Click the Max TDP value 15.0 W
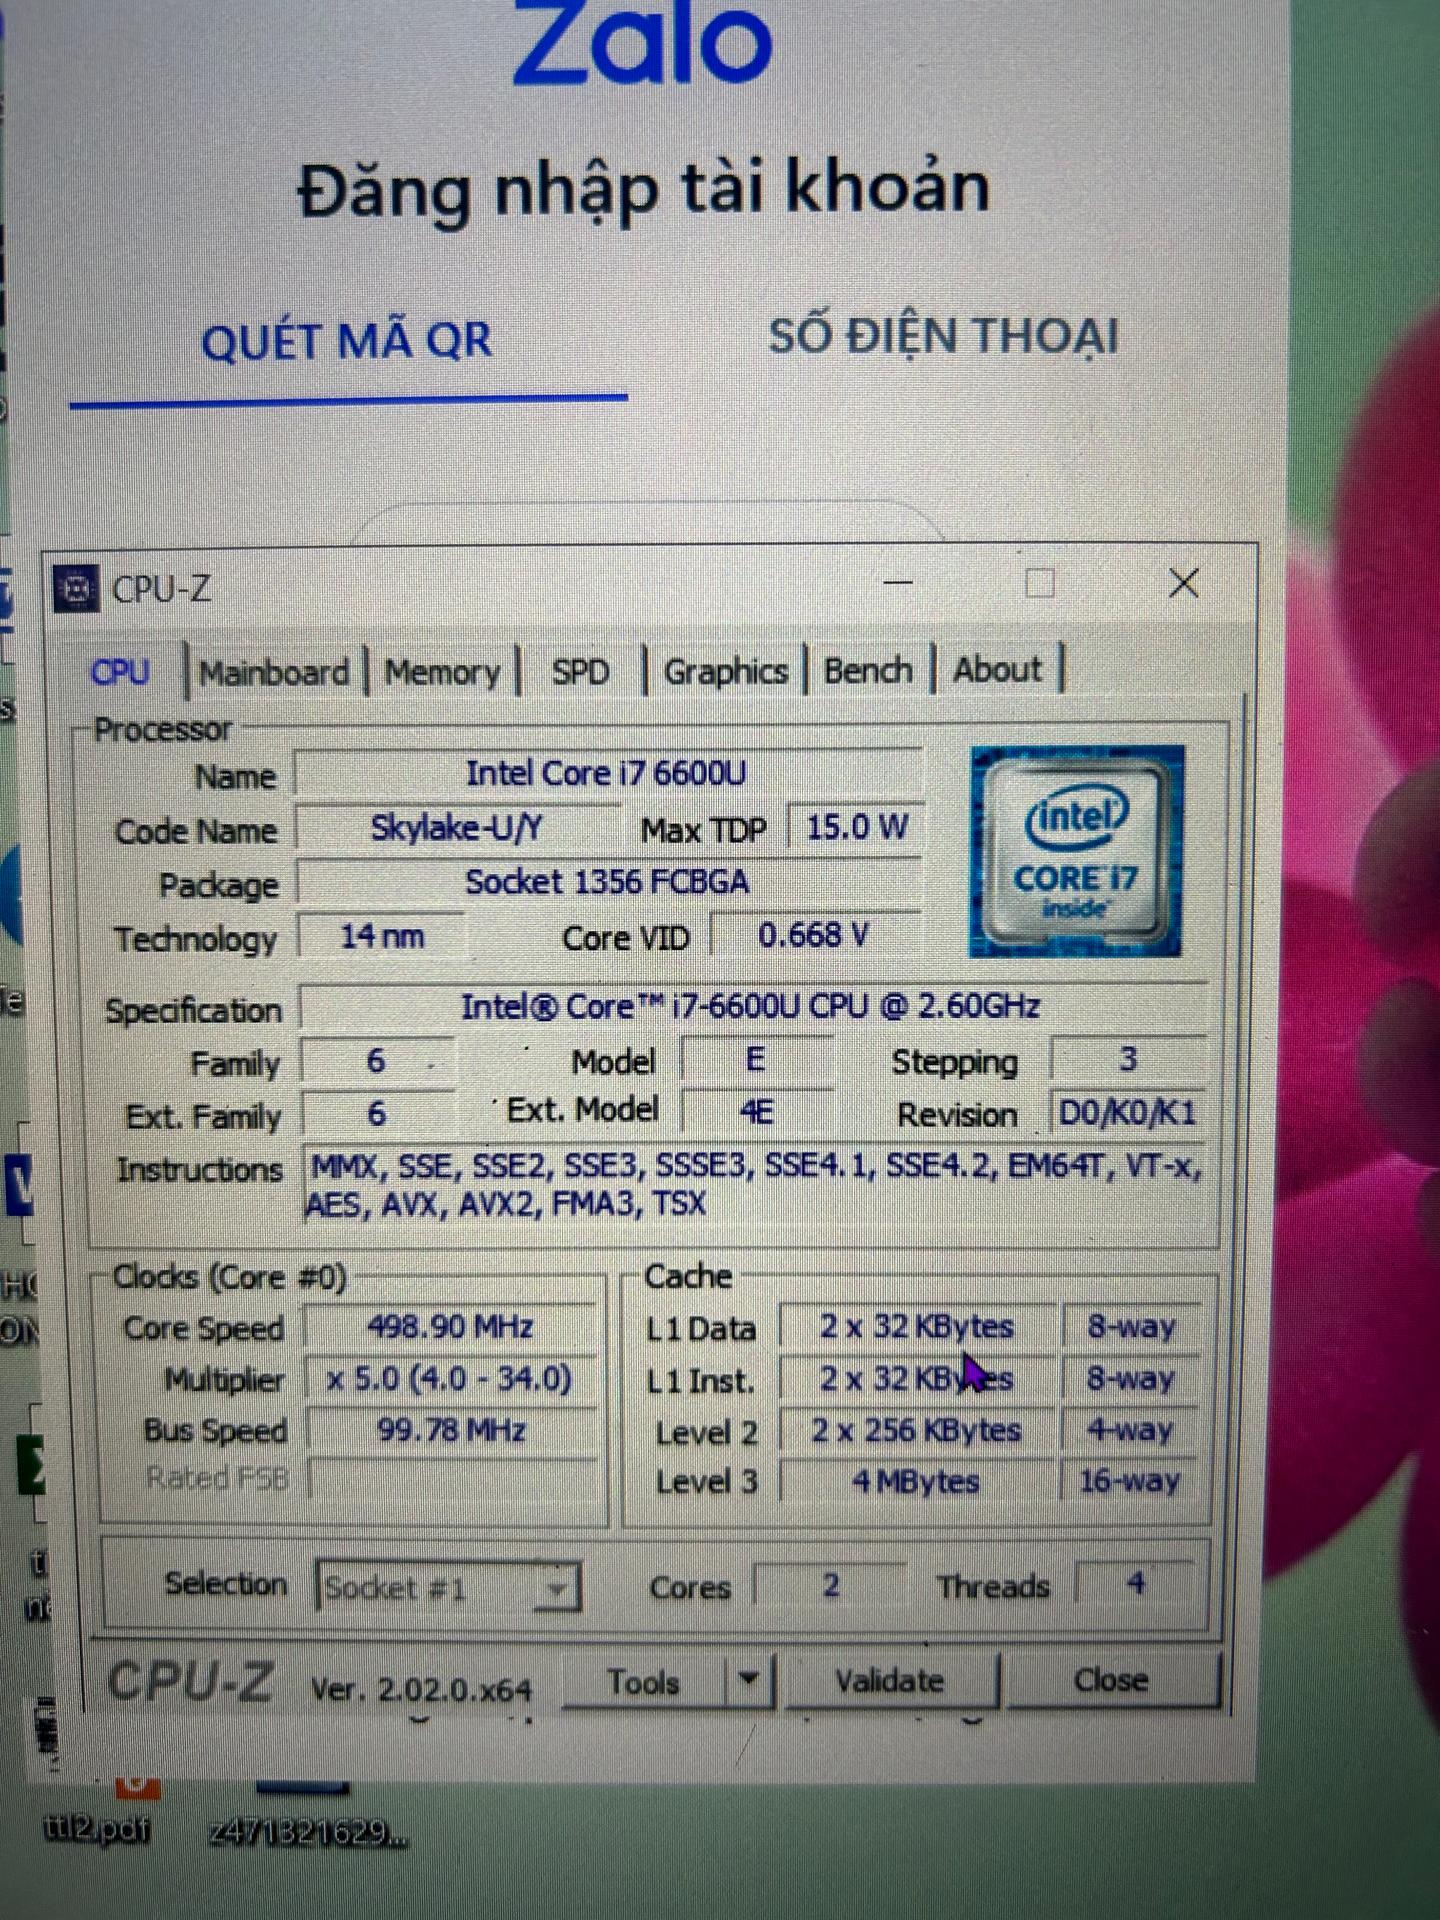 point(856,827)
